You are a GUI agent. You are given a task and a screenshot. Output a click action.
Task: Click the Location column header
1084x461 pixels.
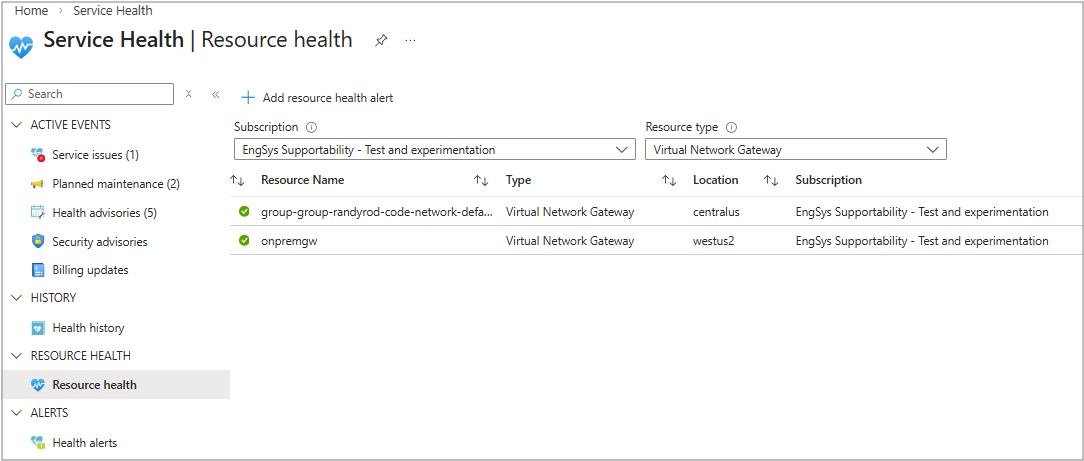click(716, 180)
